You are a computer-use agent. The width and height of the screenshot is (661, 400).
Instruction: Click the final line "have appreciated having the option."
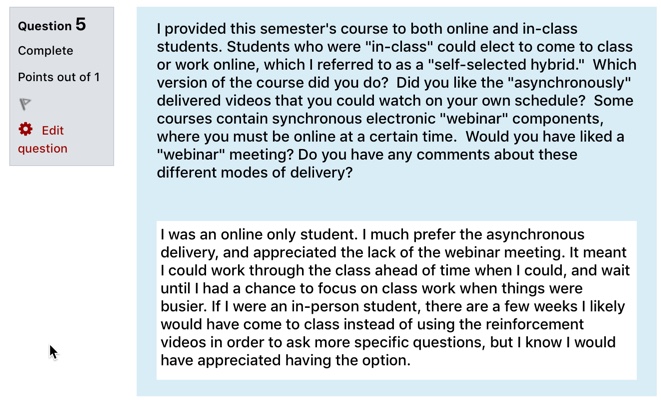285,360
